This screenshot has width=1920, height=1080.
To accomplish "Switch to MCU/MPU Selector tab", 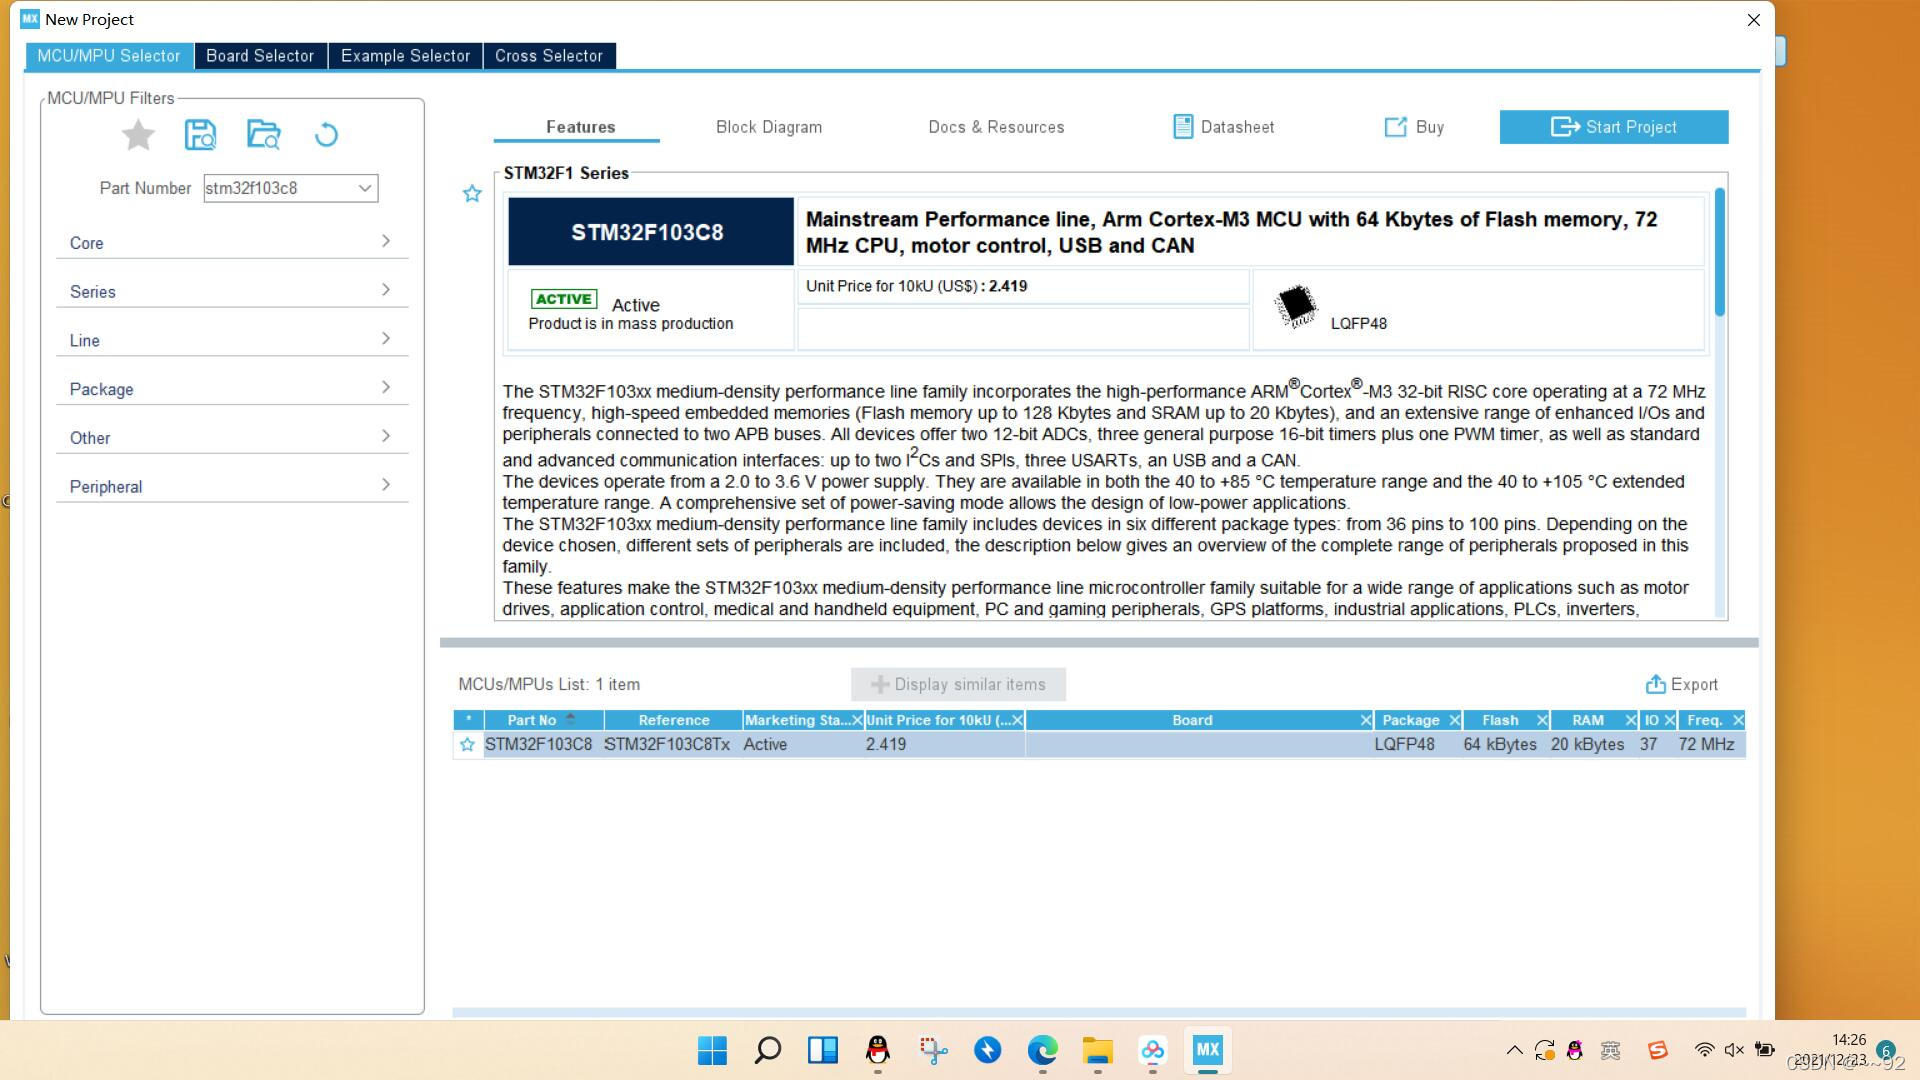I will pyautogui.click(x=109, y=56).
